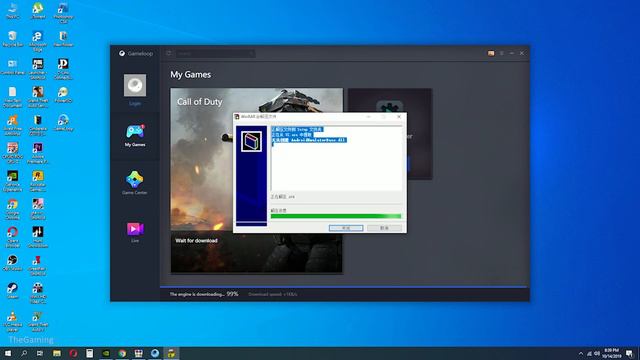Open the Game Center sidebar icon
The width and height of the screenshot is (640, 360).
tap(135, 183)
